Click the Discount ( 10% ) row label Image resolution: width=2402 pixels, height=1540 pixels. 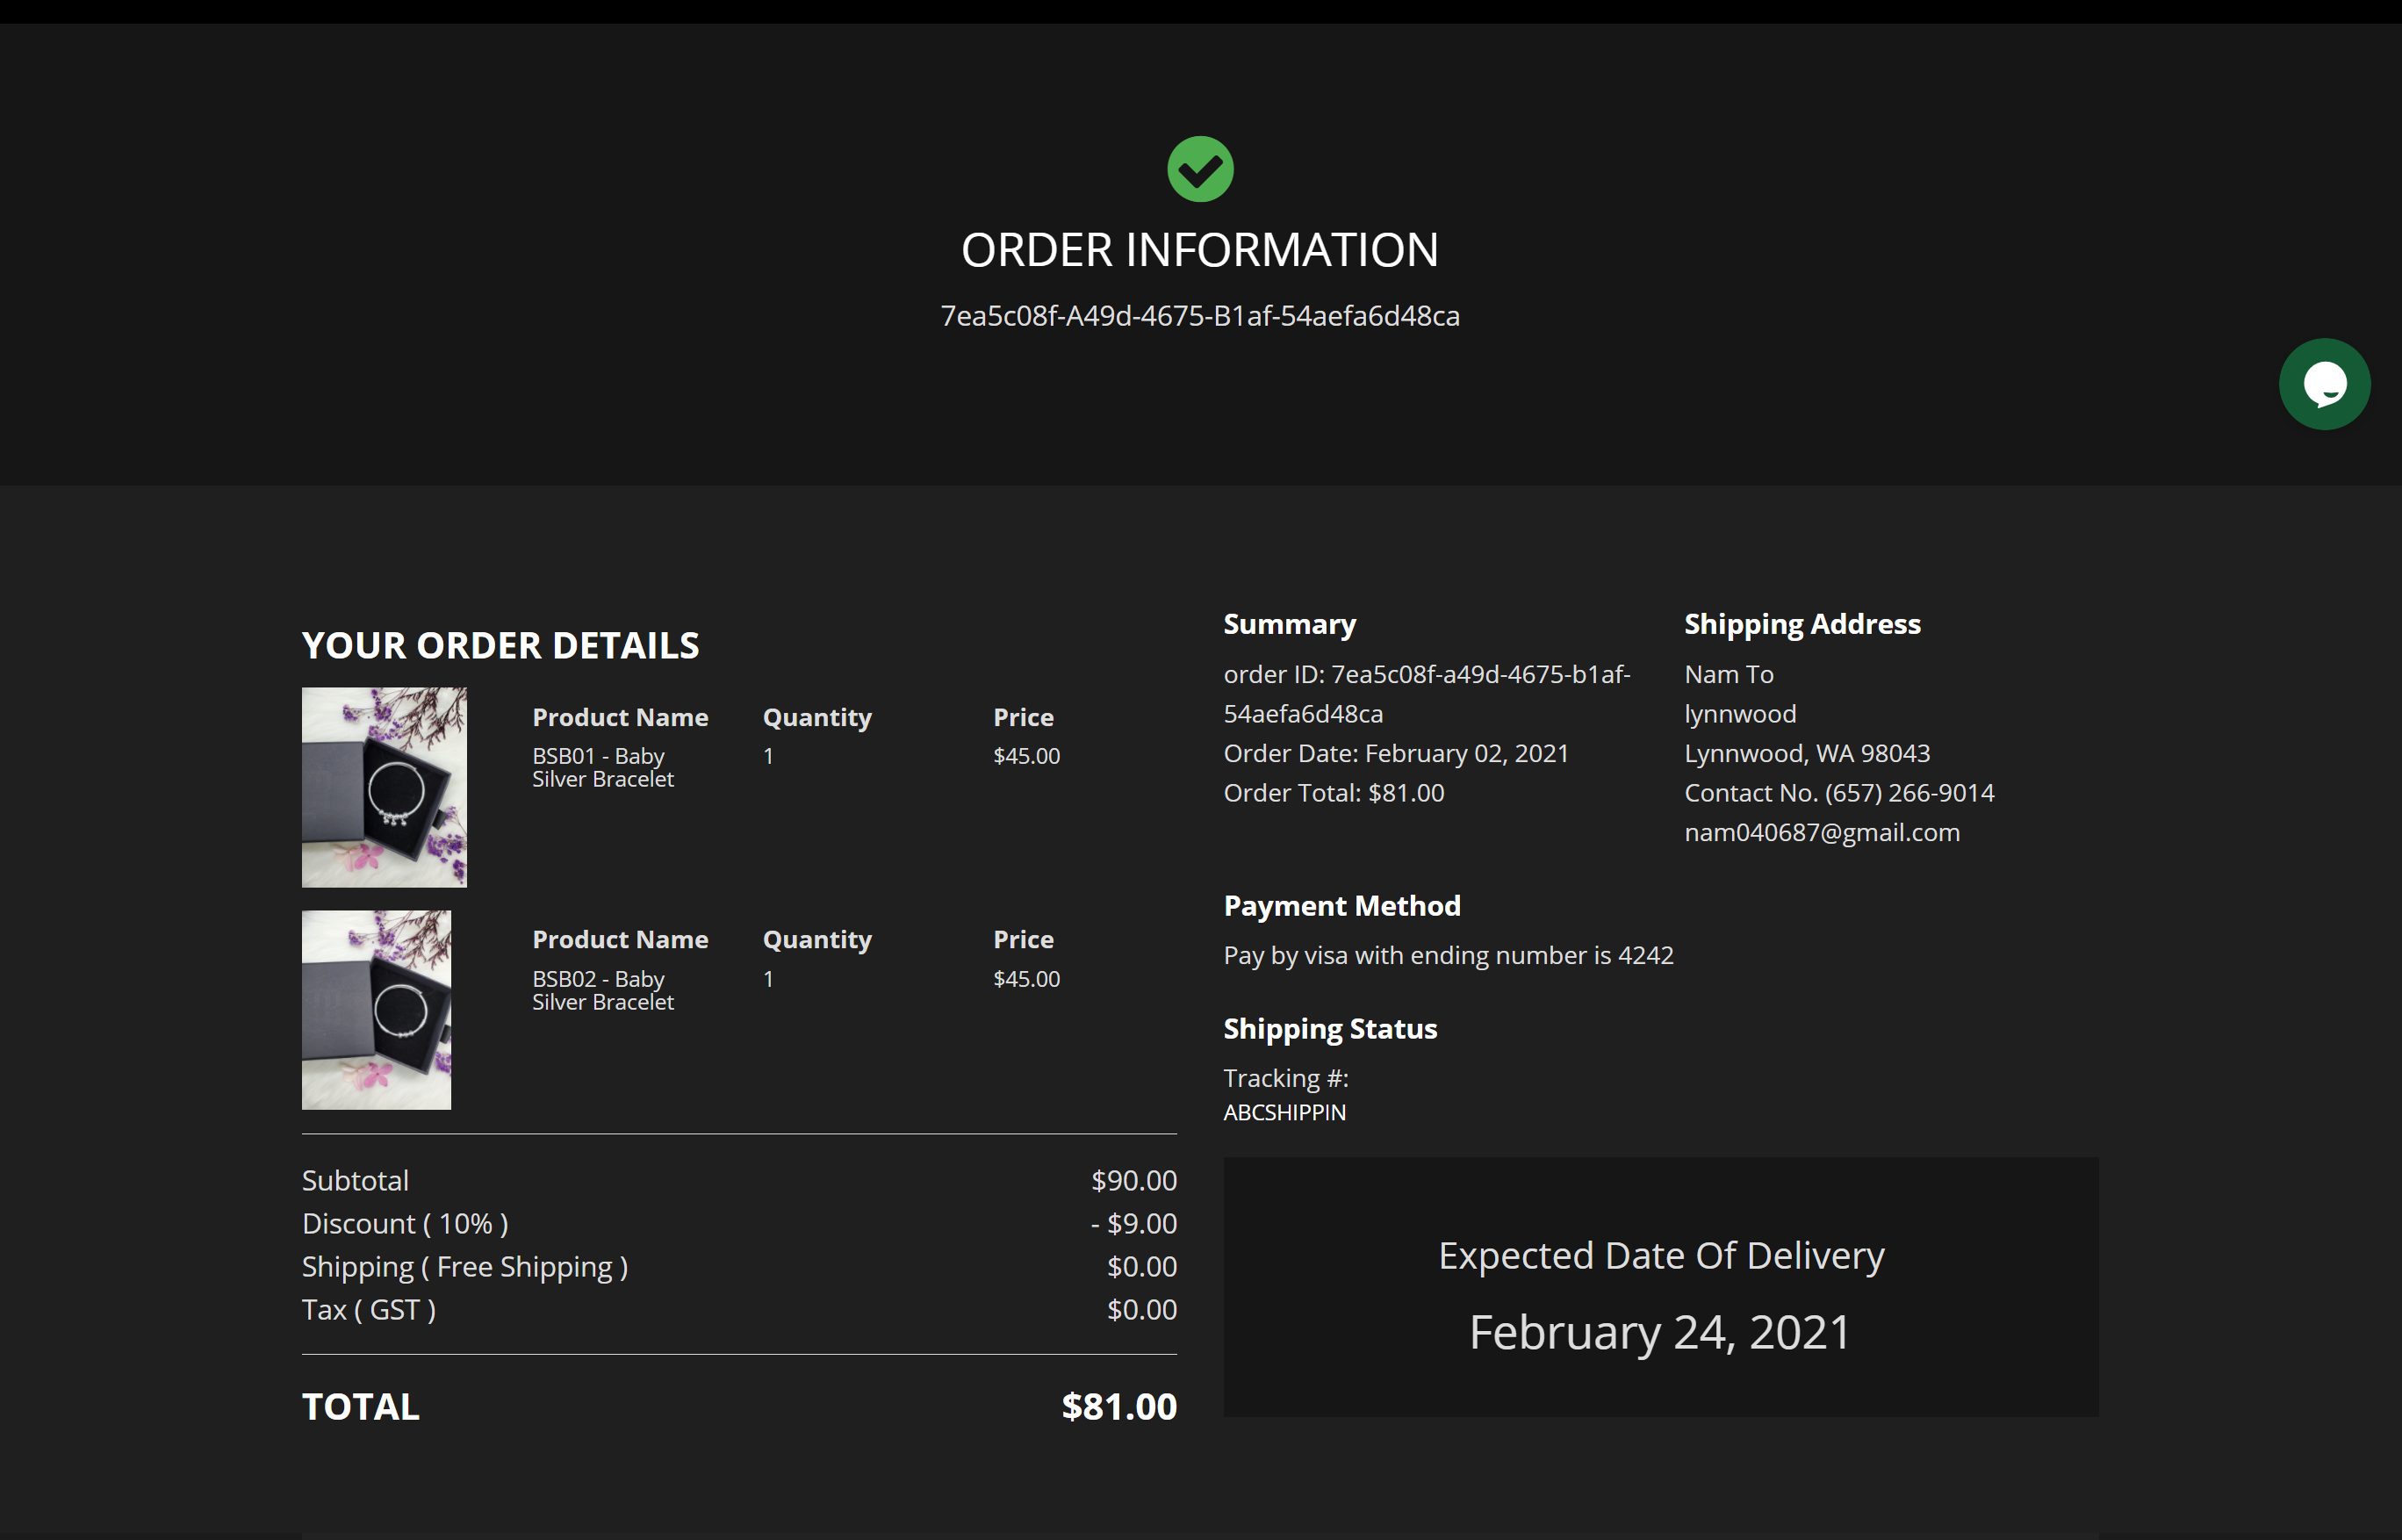pos(405,1223)
